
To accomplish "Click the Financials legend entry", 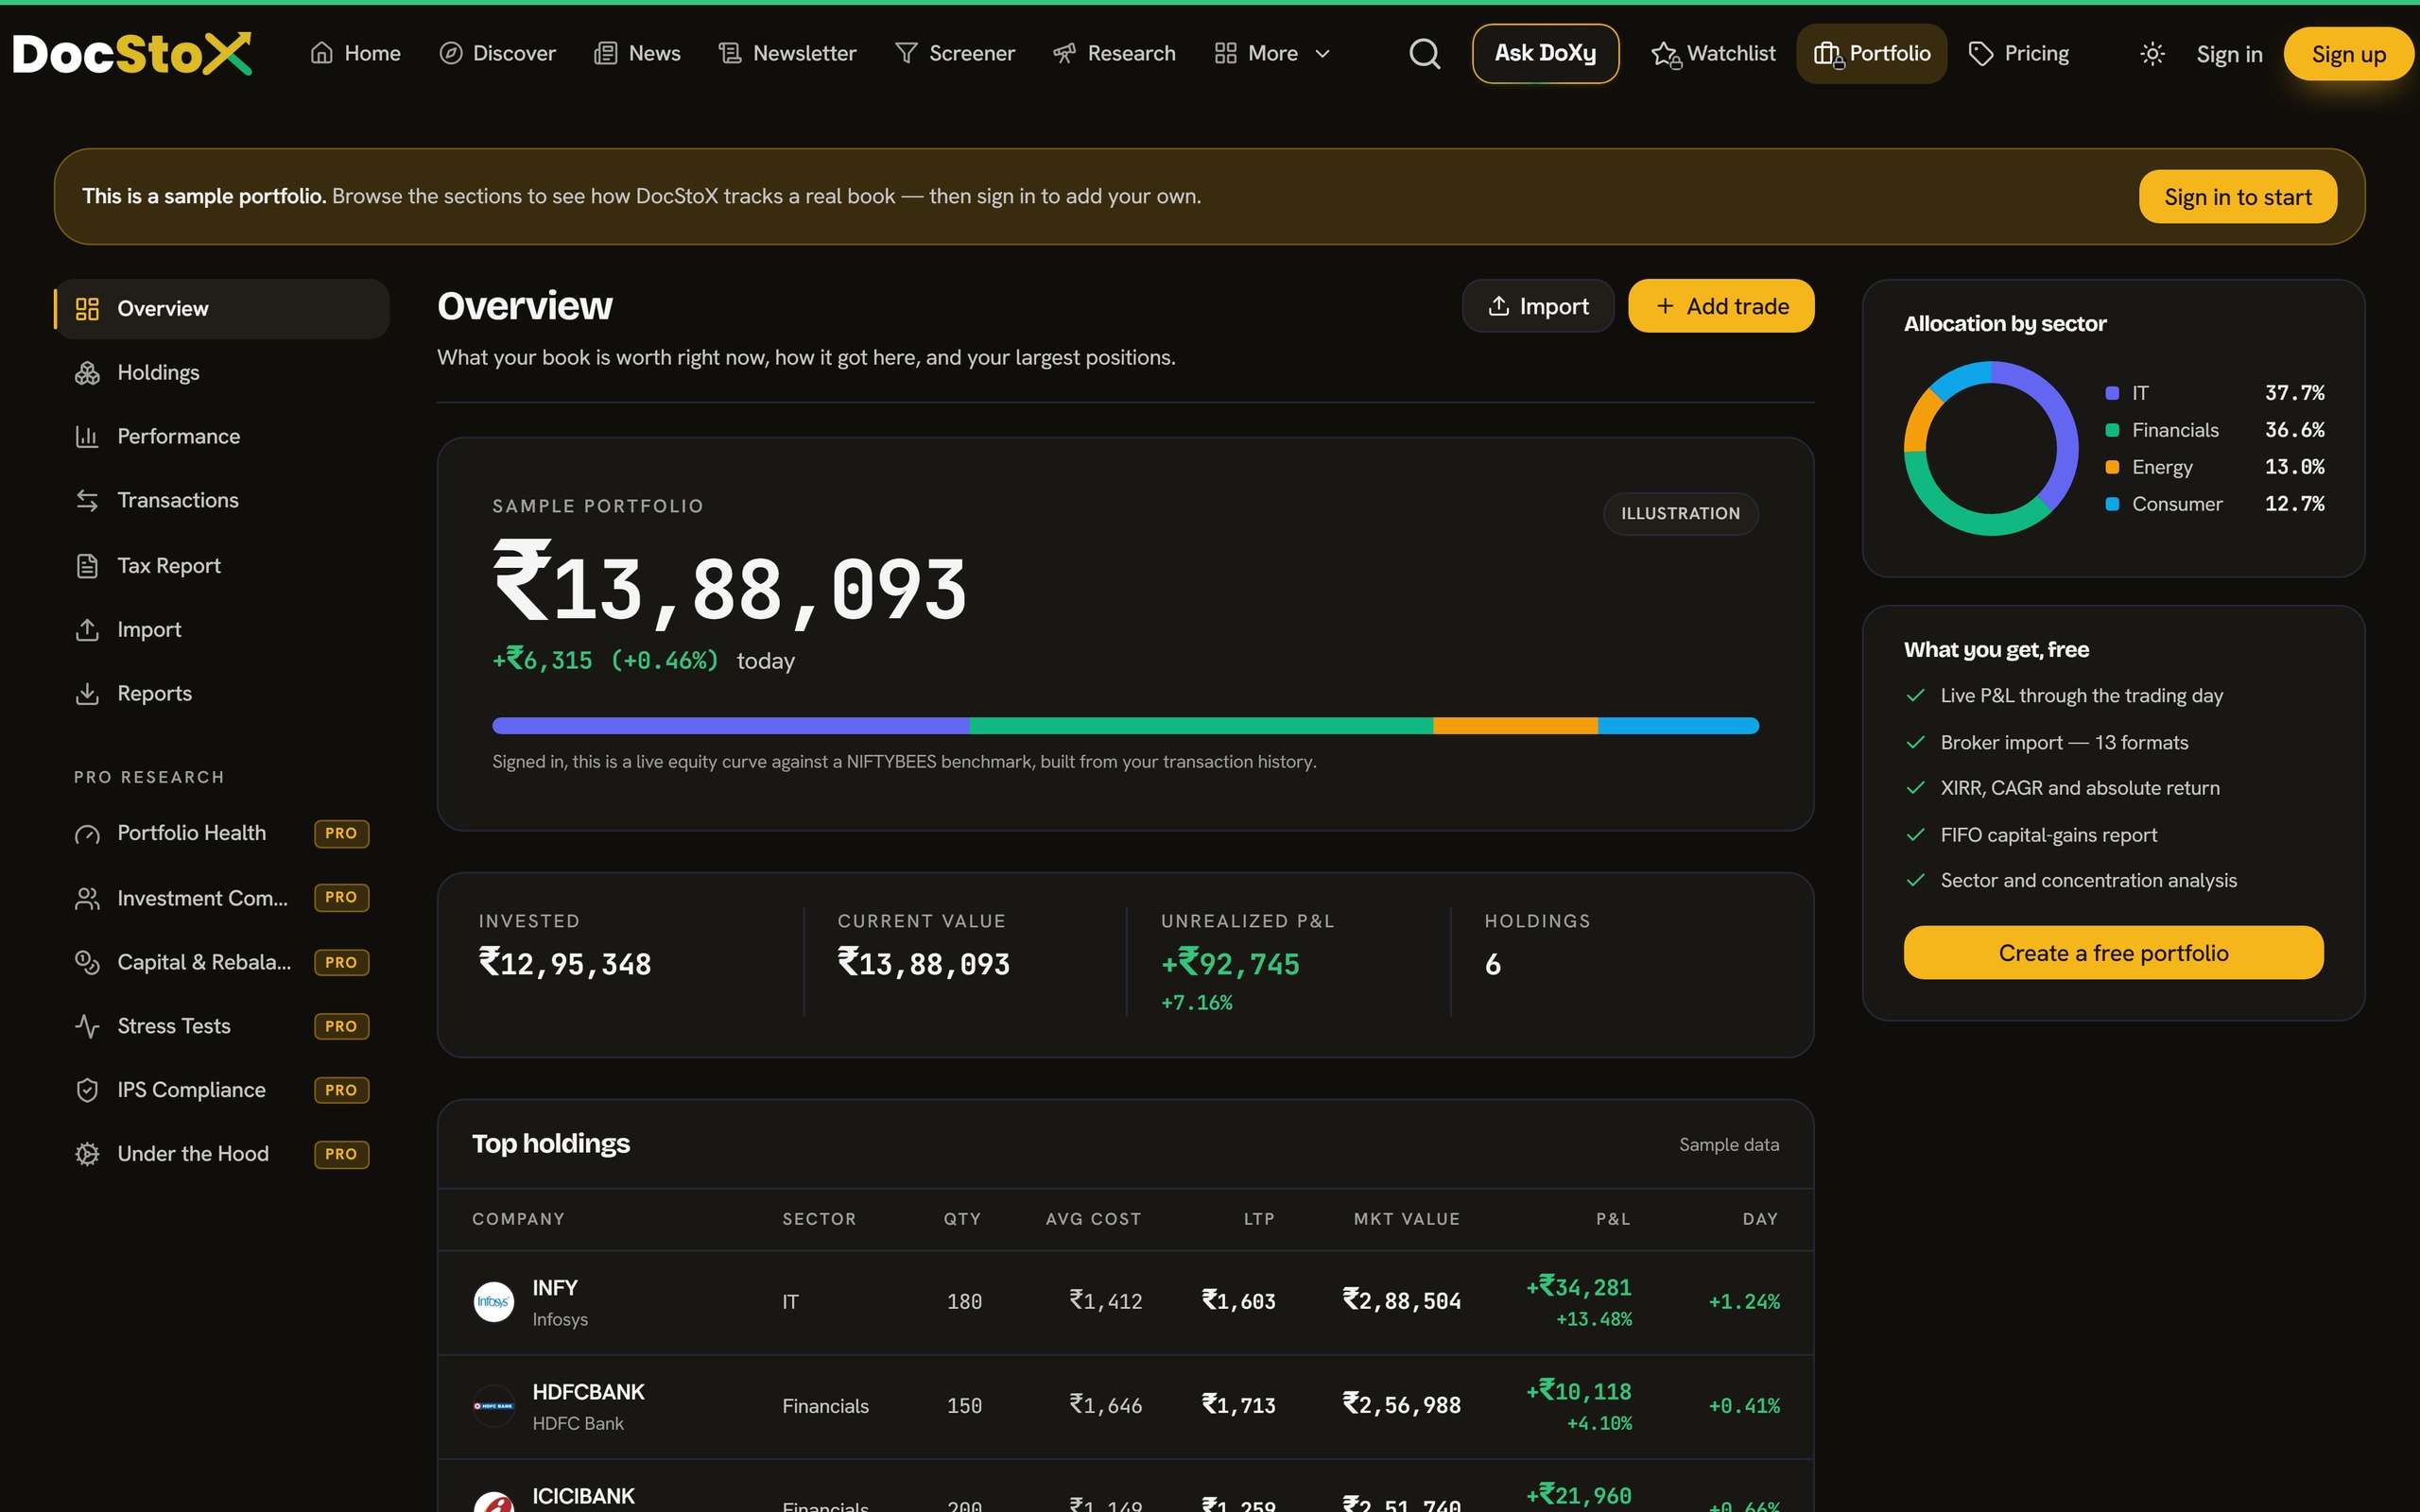I will tap(2214, 431).
